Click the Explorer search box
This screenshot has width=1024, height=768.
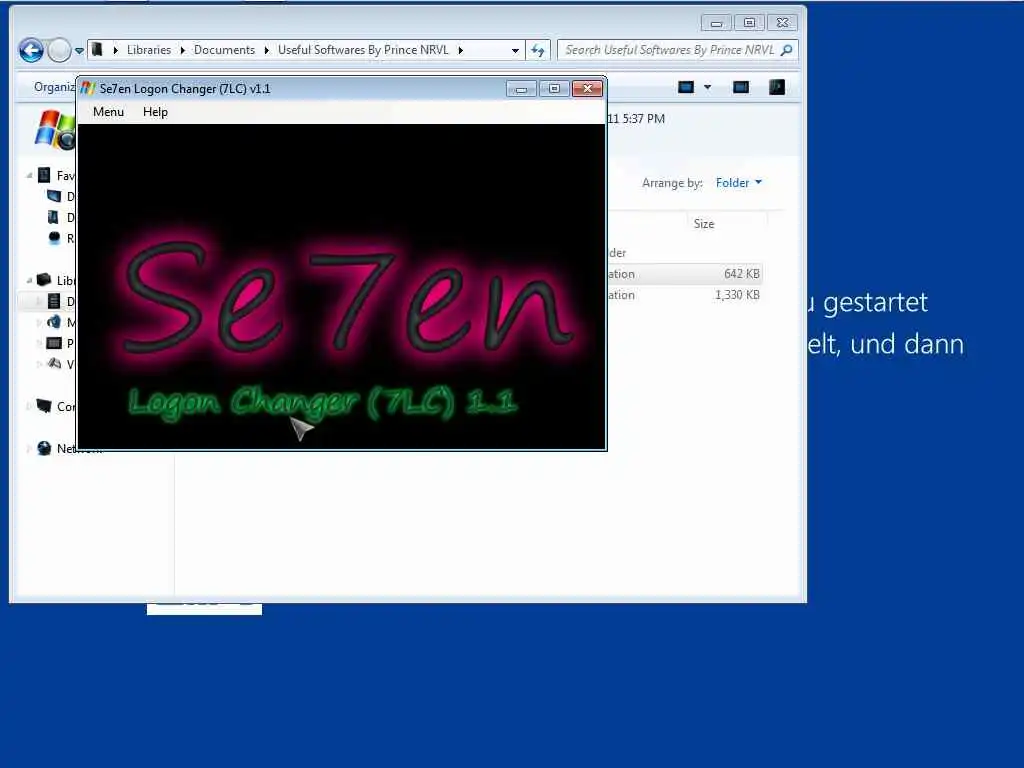coord(677,50)
